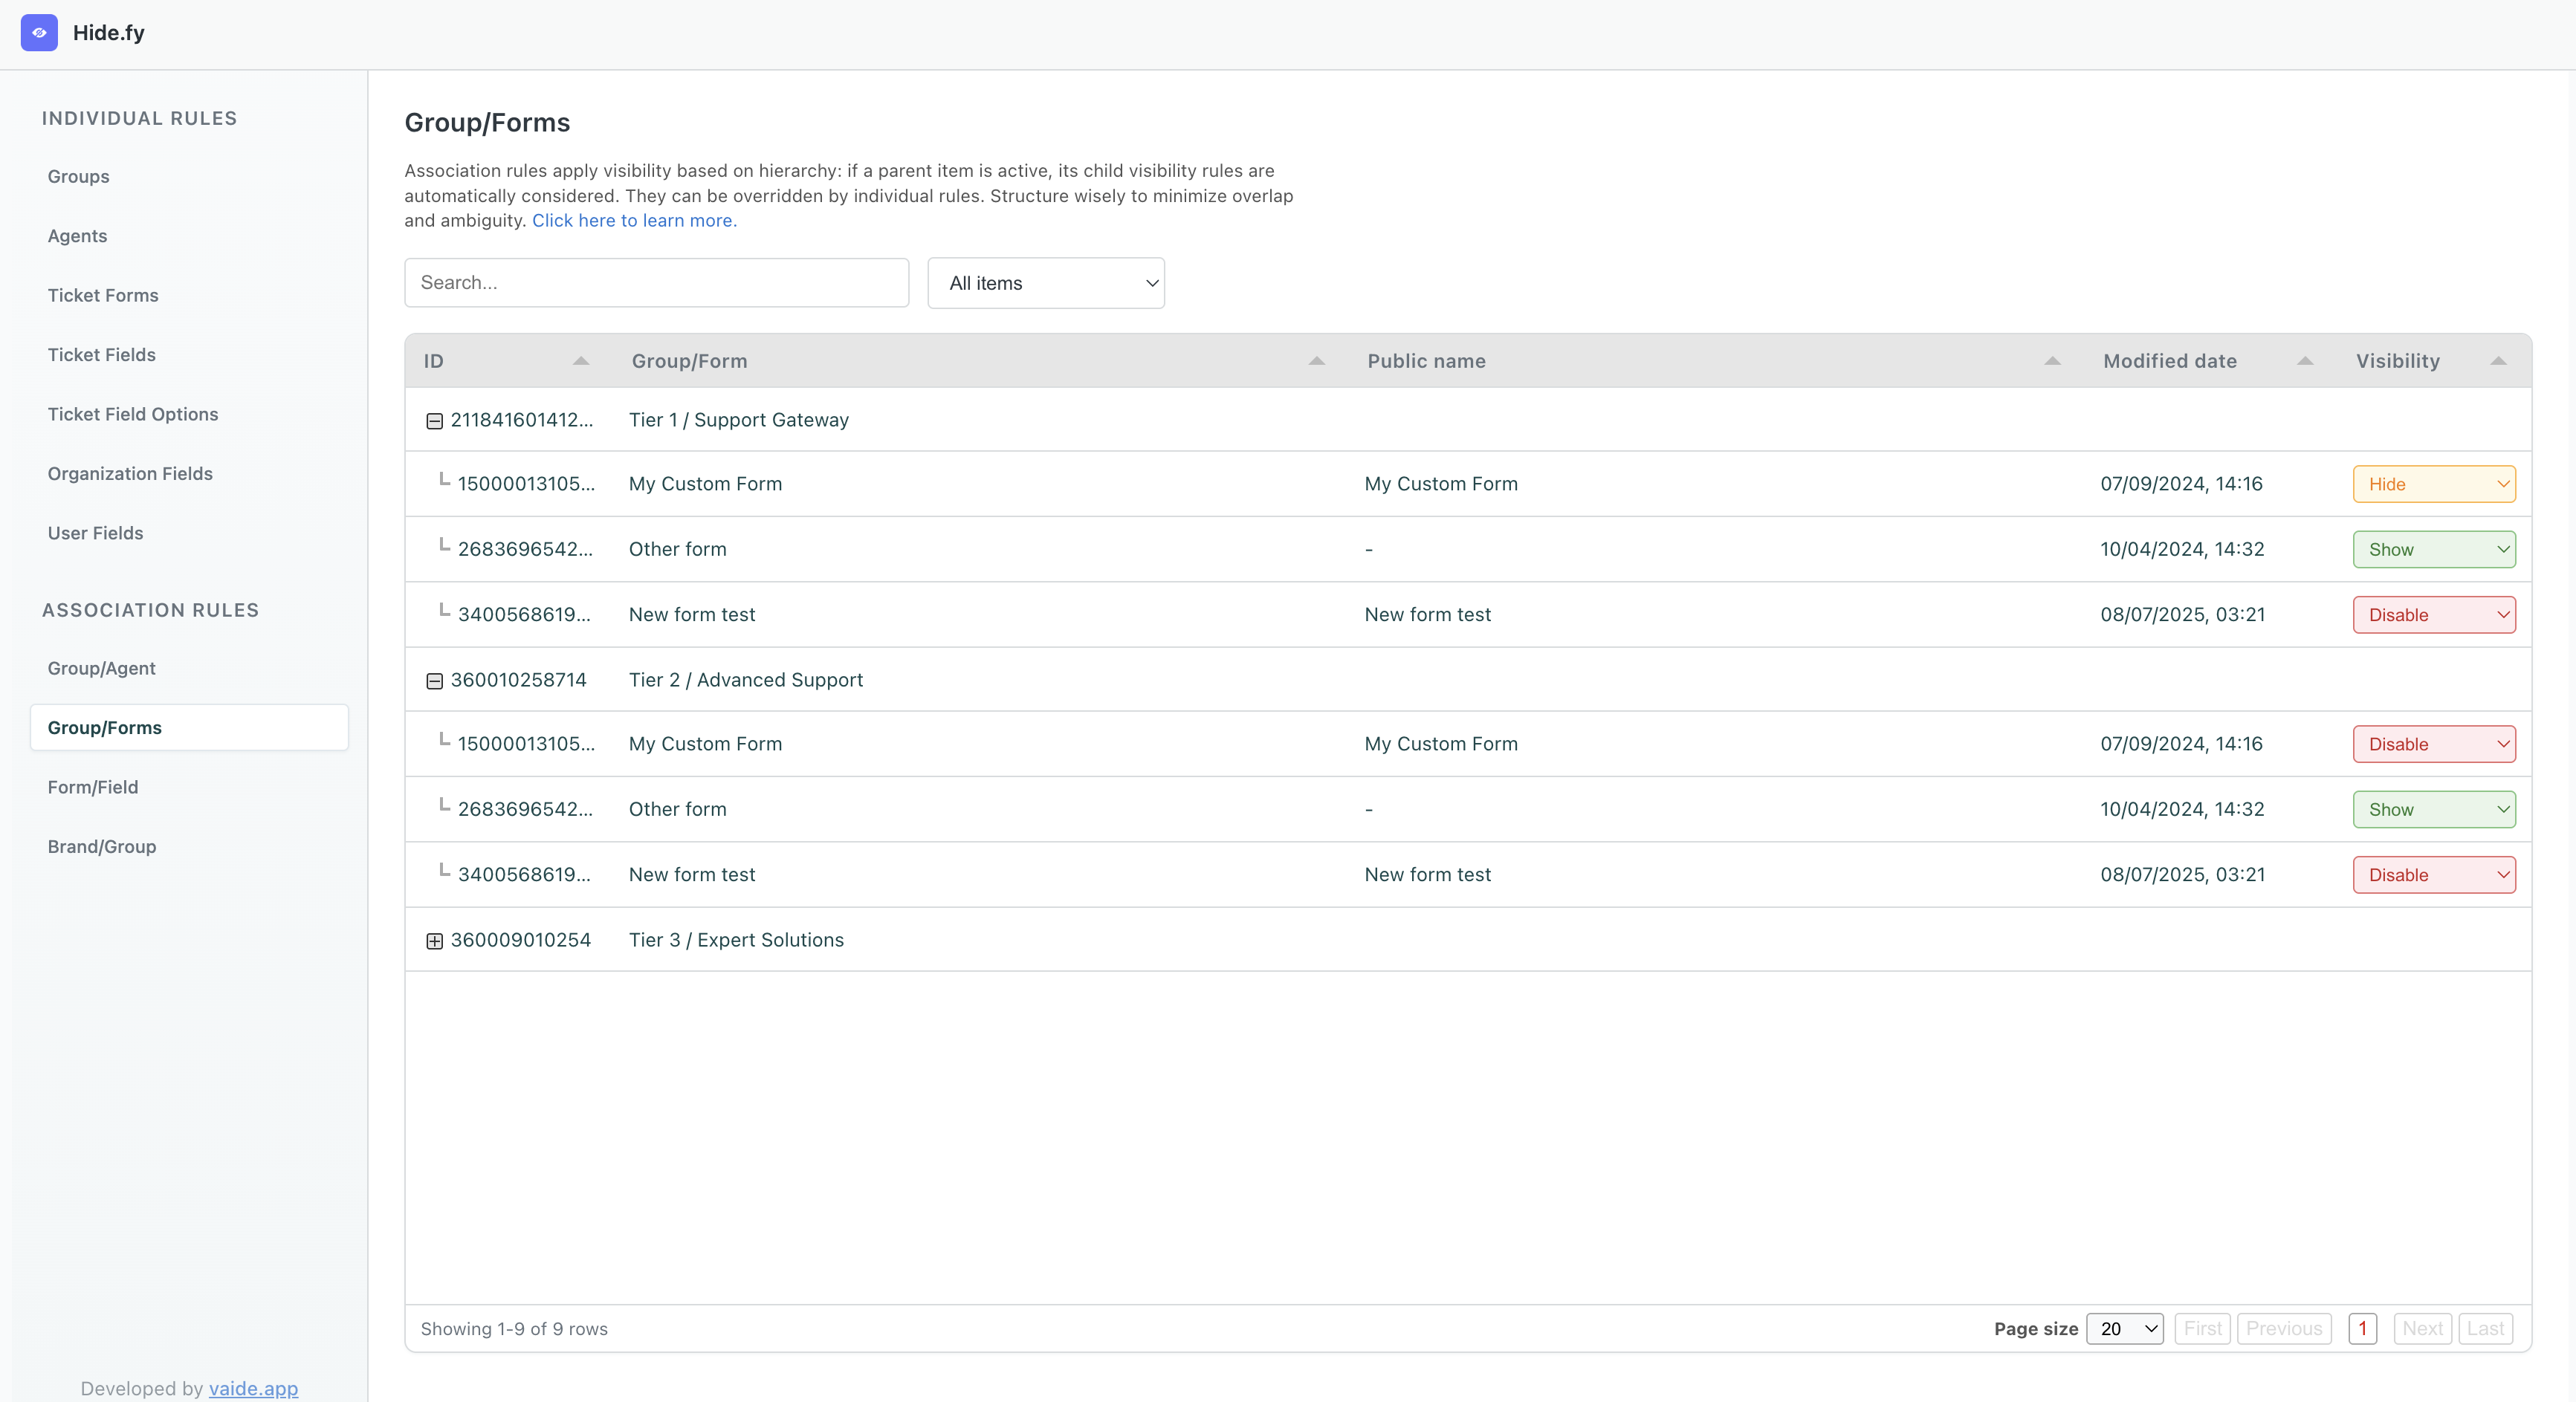
Task: Open All items filter dropdown
Action: click(1045, 283)
